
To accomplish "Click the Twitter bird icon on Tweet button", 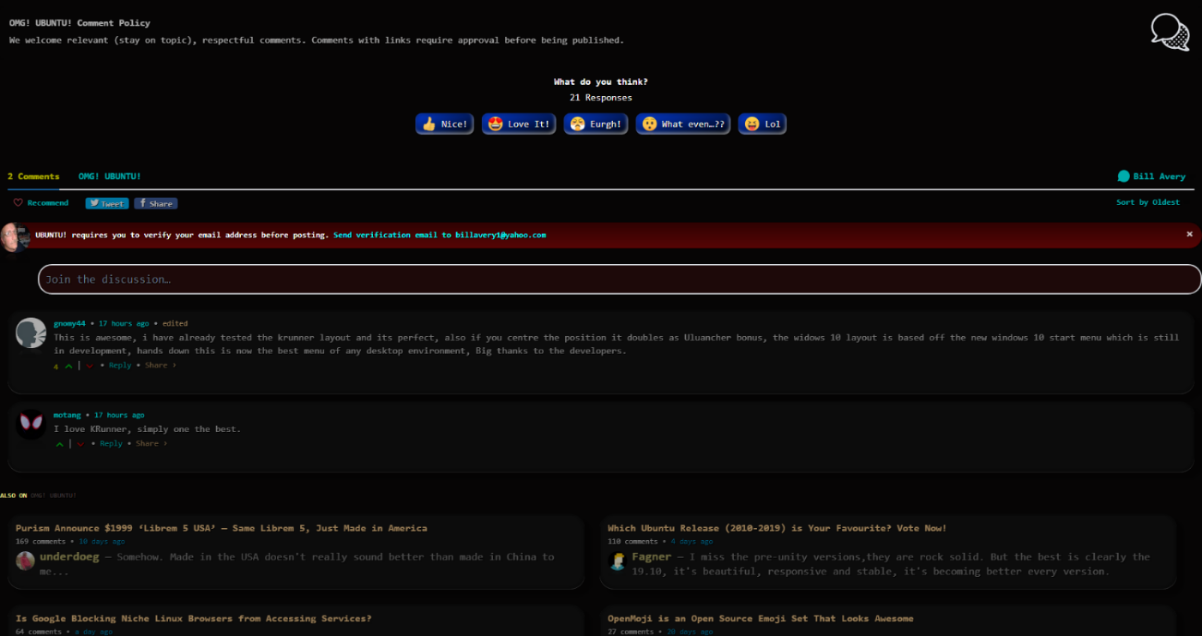I will tap(95, 203).
